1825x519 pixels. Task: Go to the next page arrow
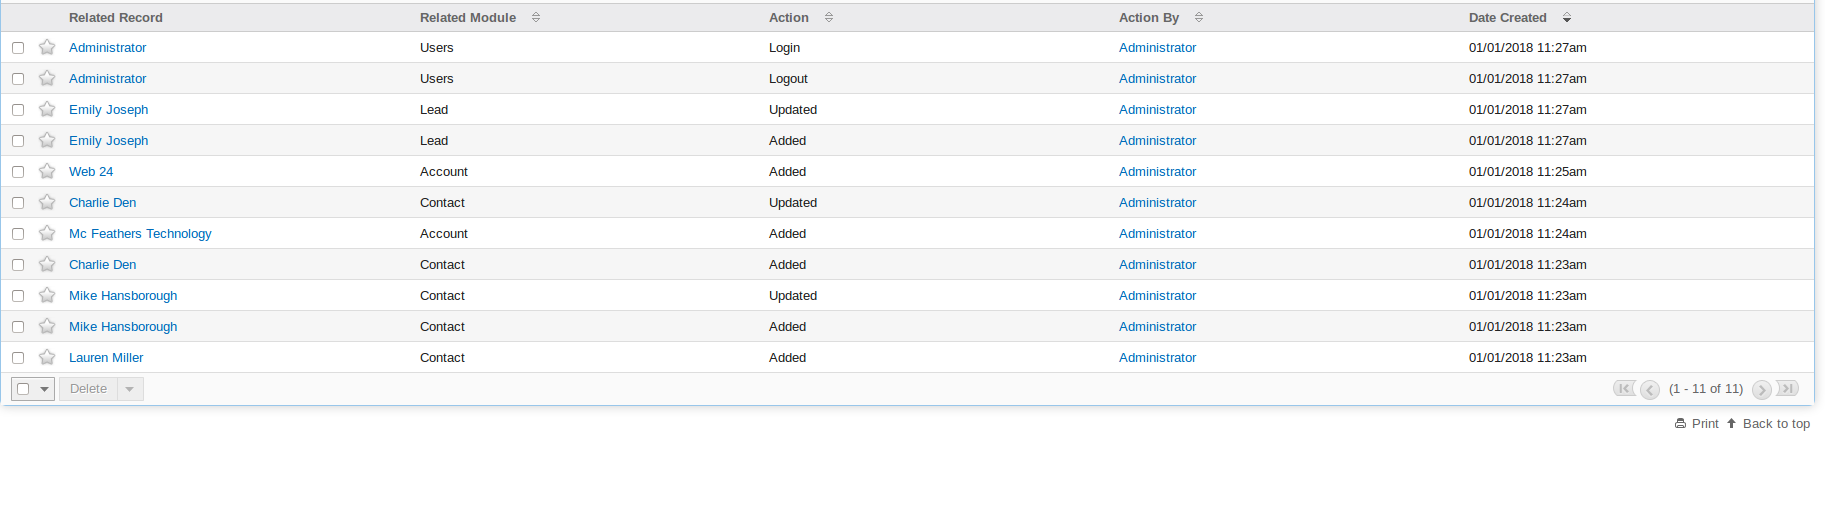1762,389
